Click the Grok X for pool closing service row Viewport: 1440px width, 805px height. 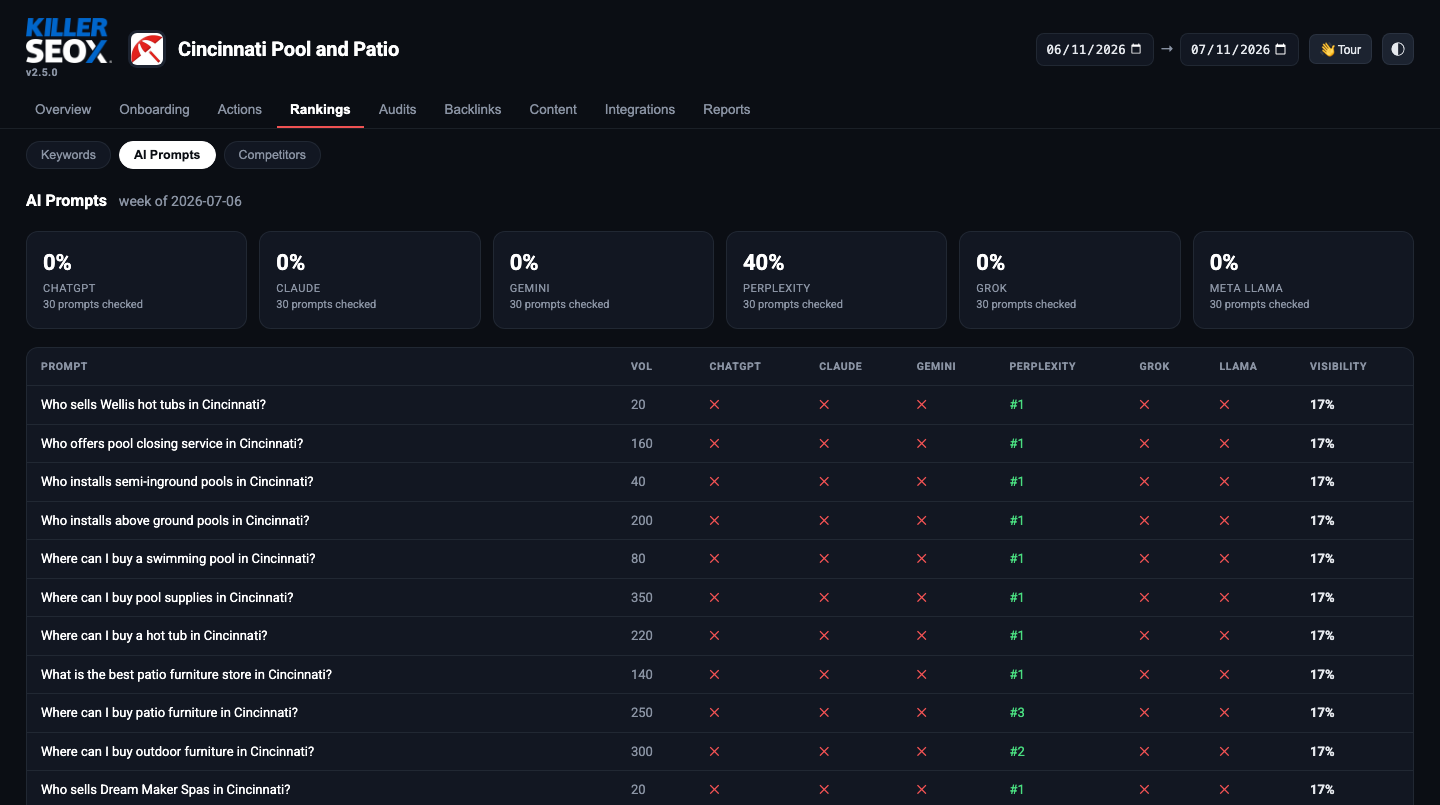(x=1145, y=443)
